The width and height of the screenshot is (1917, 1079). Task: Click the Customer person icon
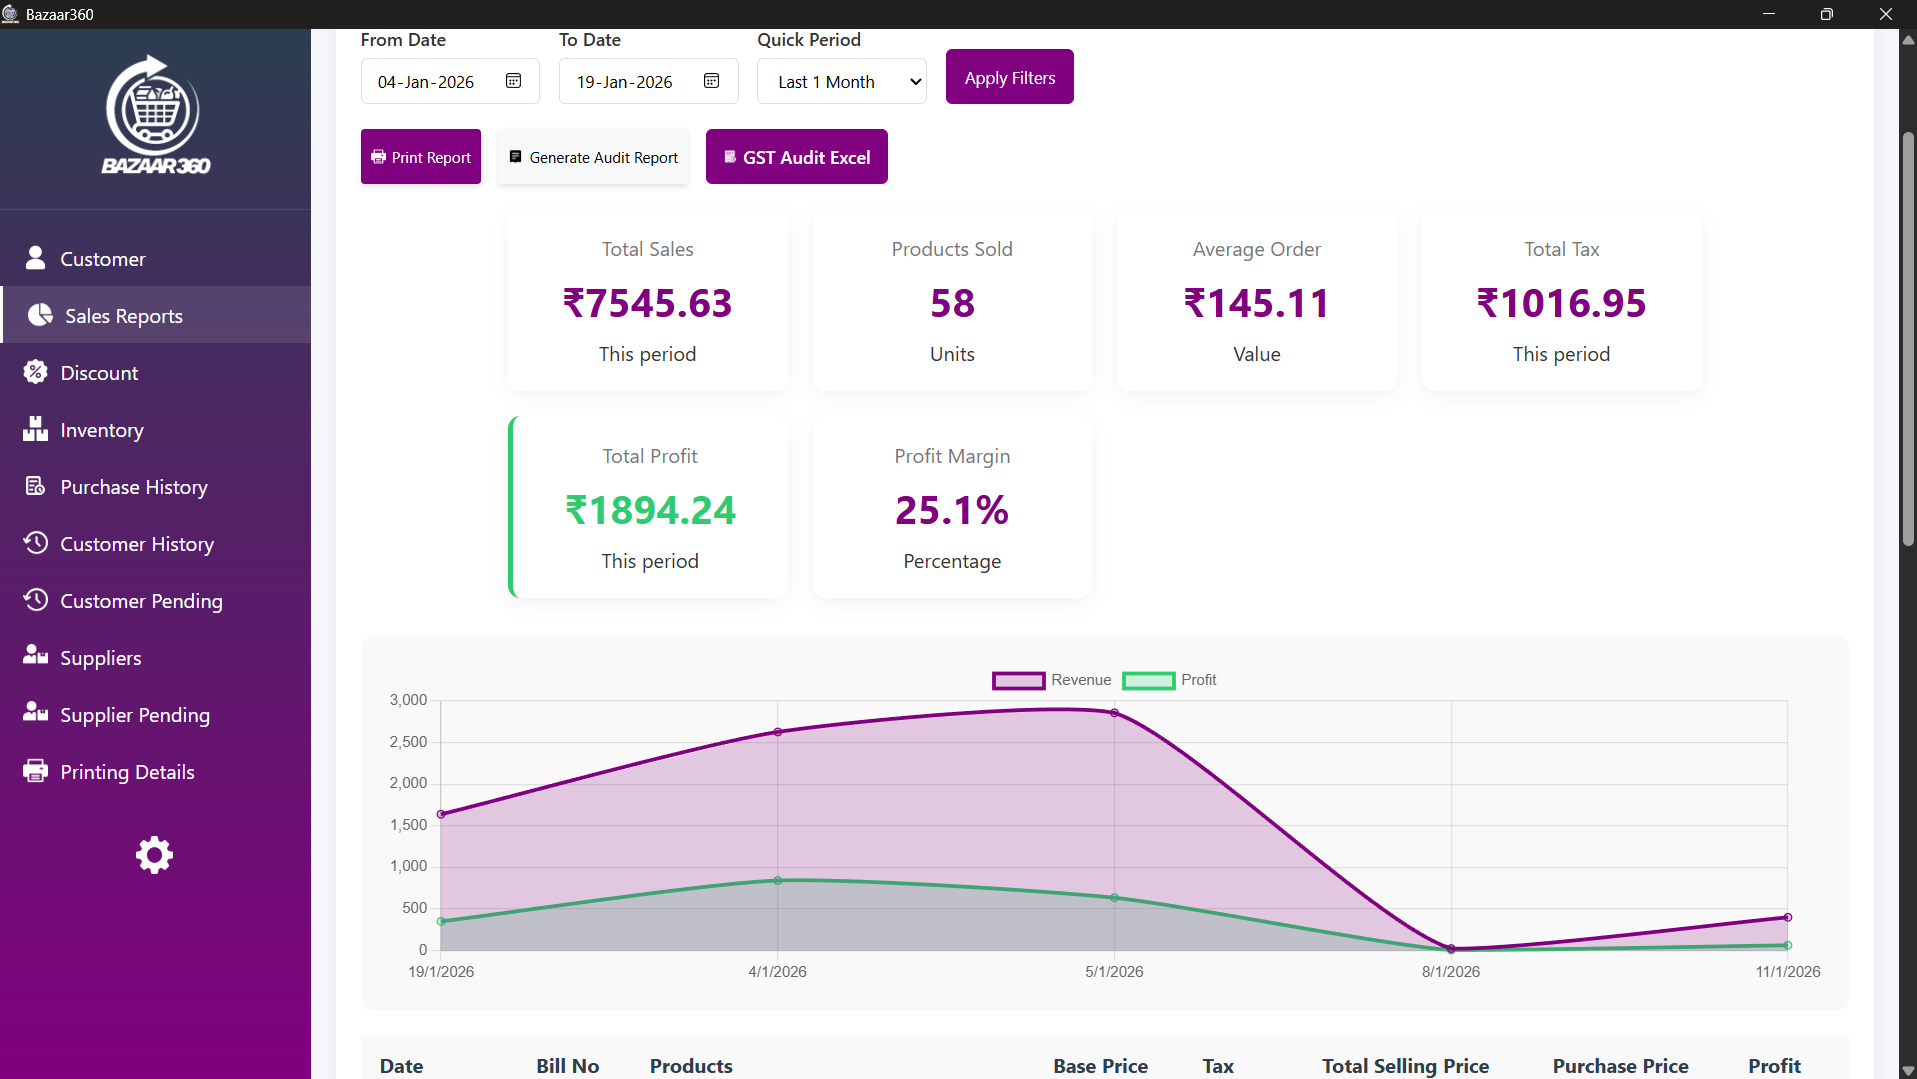pos(35,258)
